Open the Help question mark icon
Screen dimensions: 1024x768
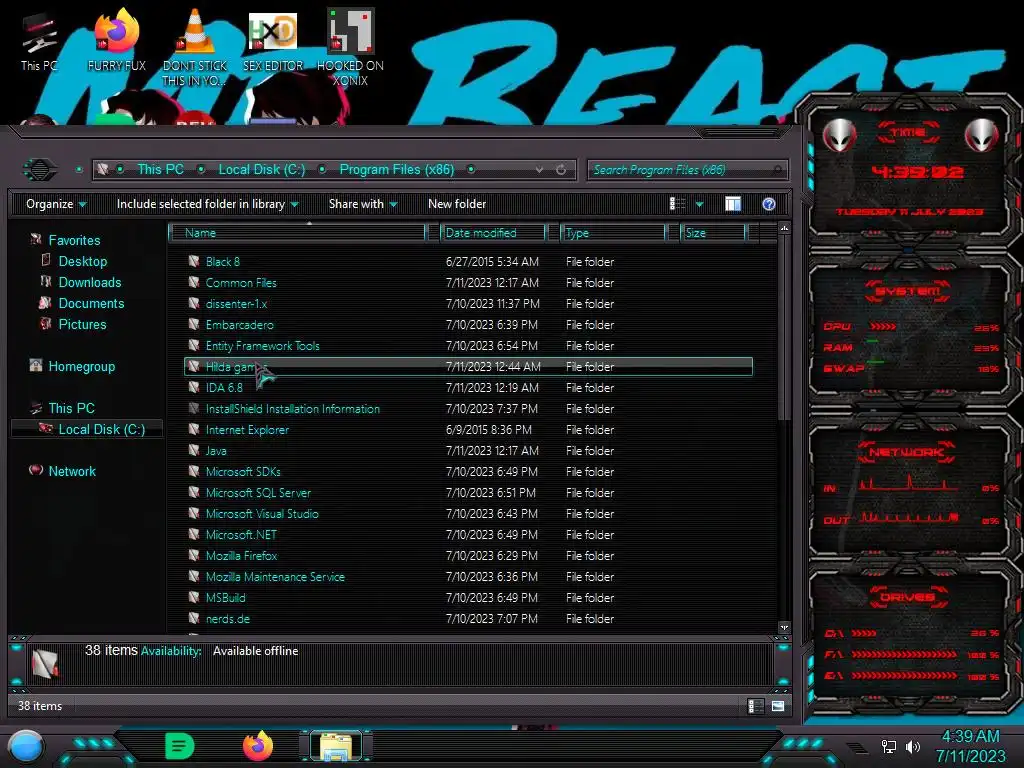769,204
